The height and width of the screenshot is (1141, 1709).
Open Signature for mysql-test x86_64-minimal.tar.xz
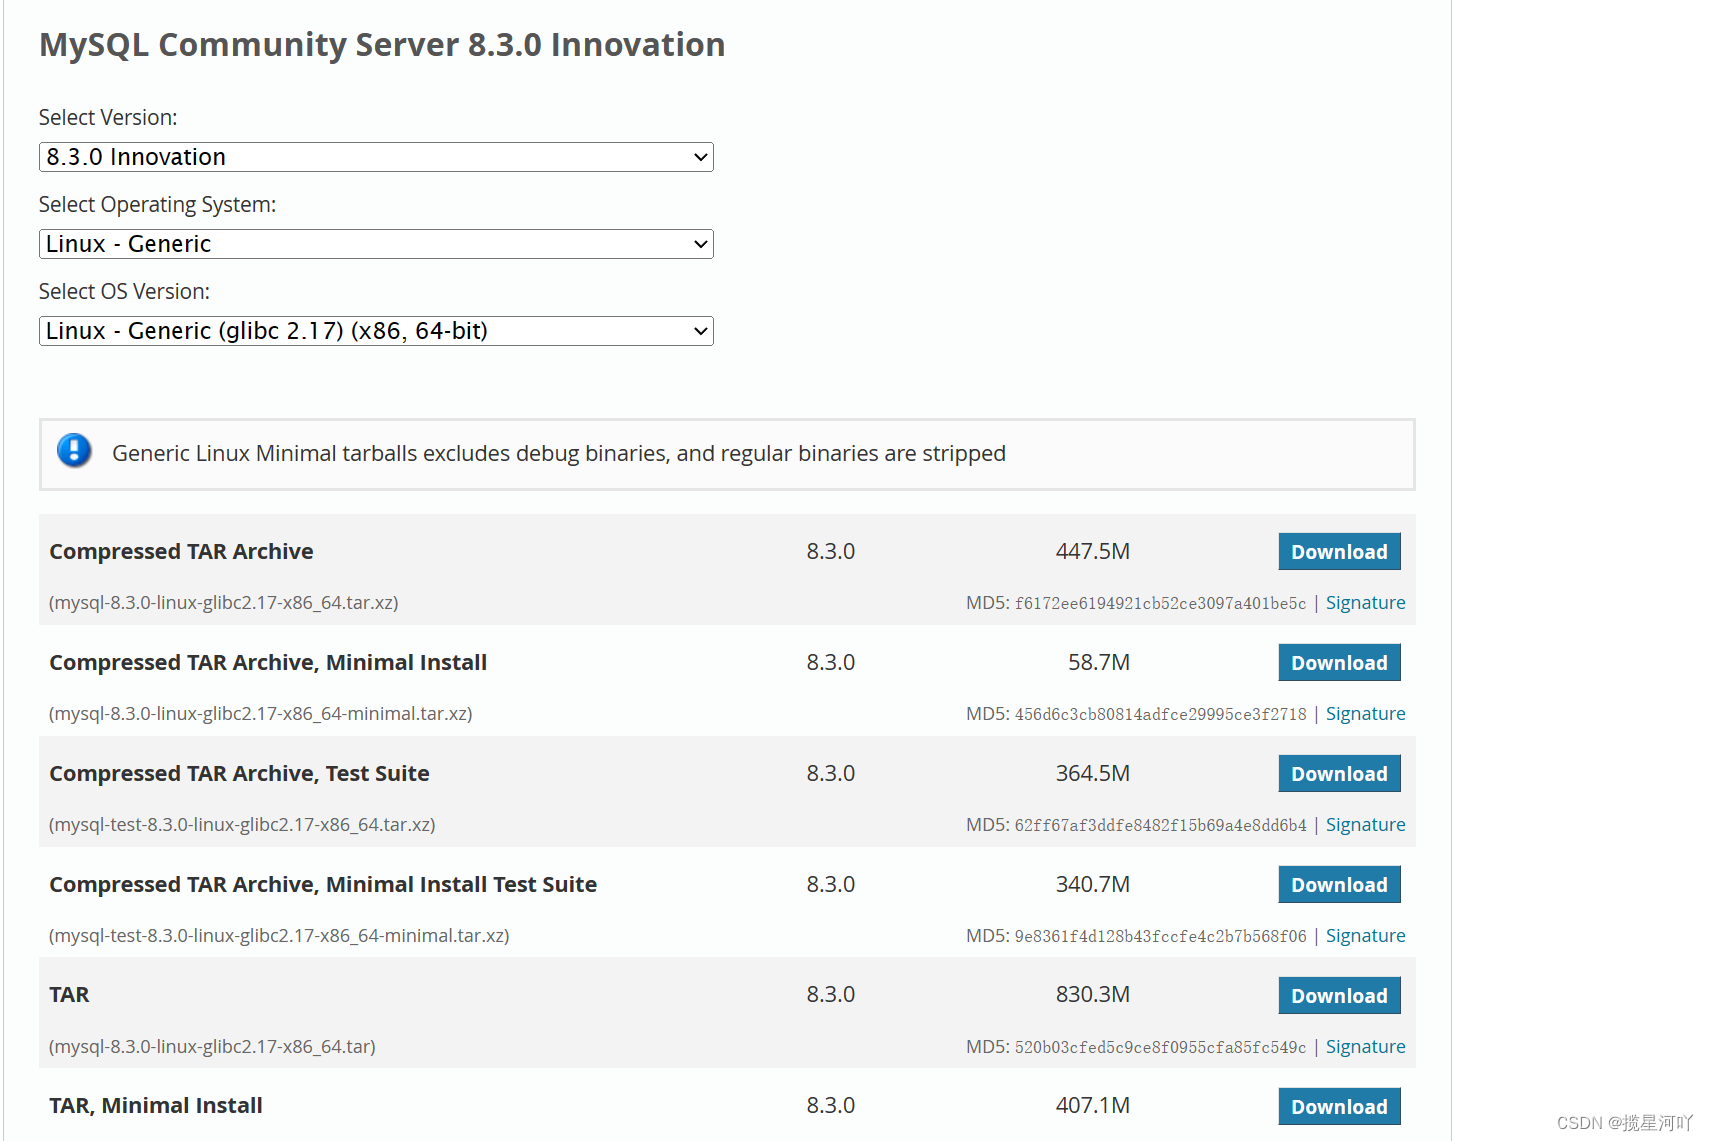tap(1365, 936)
